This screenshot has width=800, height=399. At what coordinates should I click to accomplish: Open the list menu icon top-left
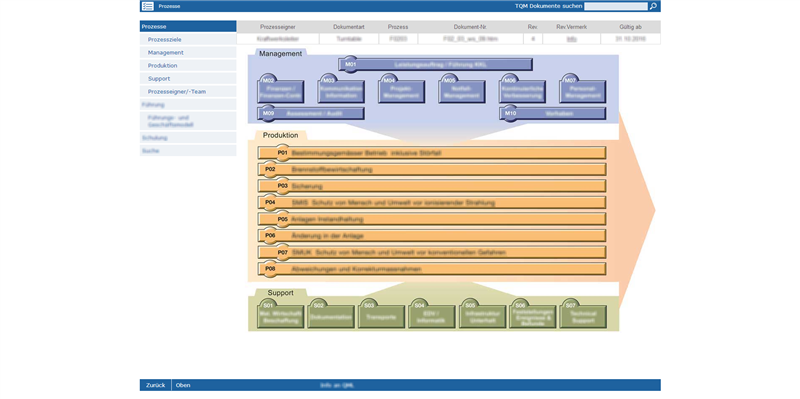click(147, 6)
